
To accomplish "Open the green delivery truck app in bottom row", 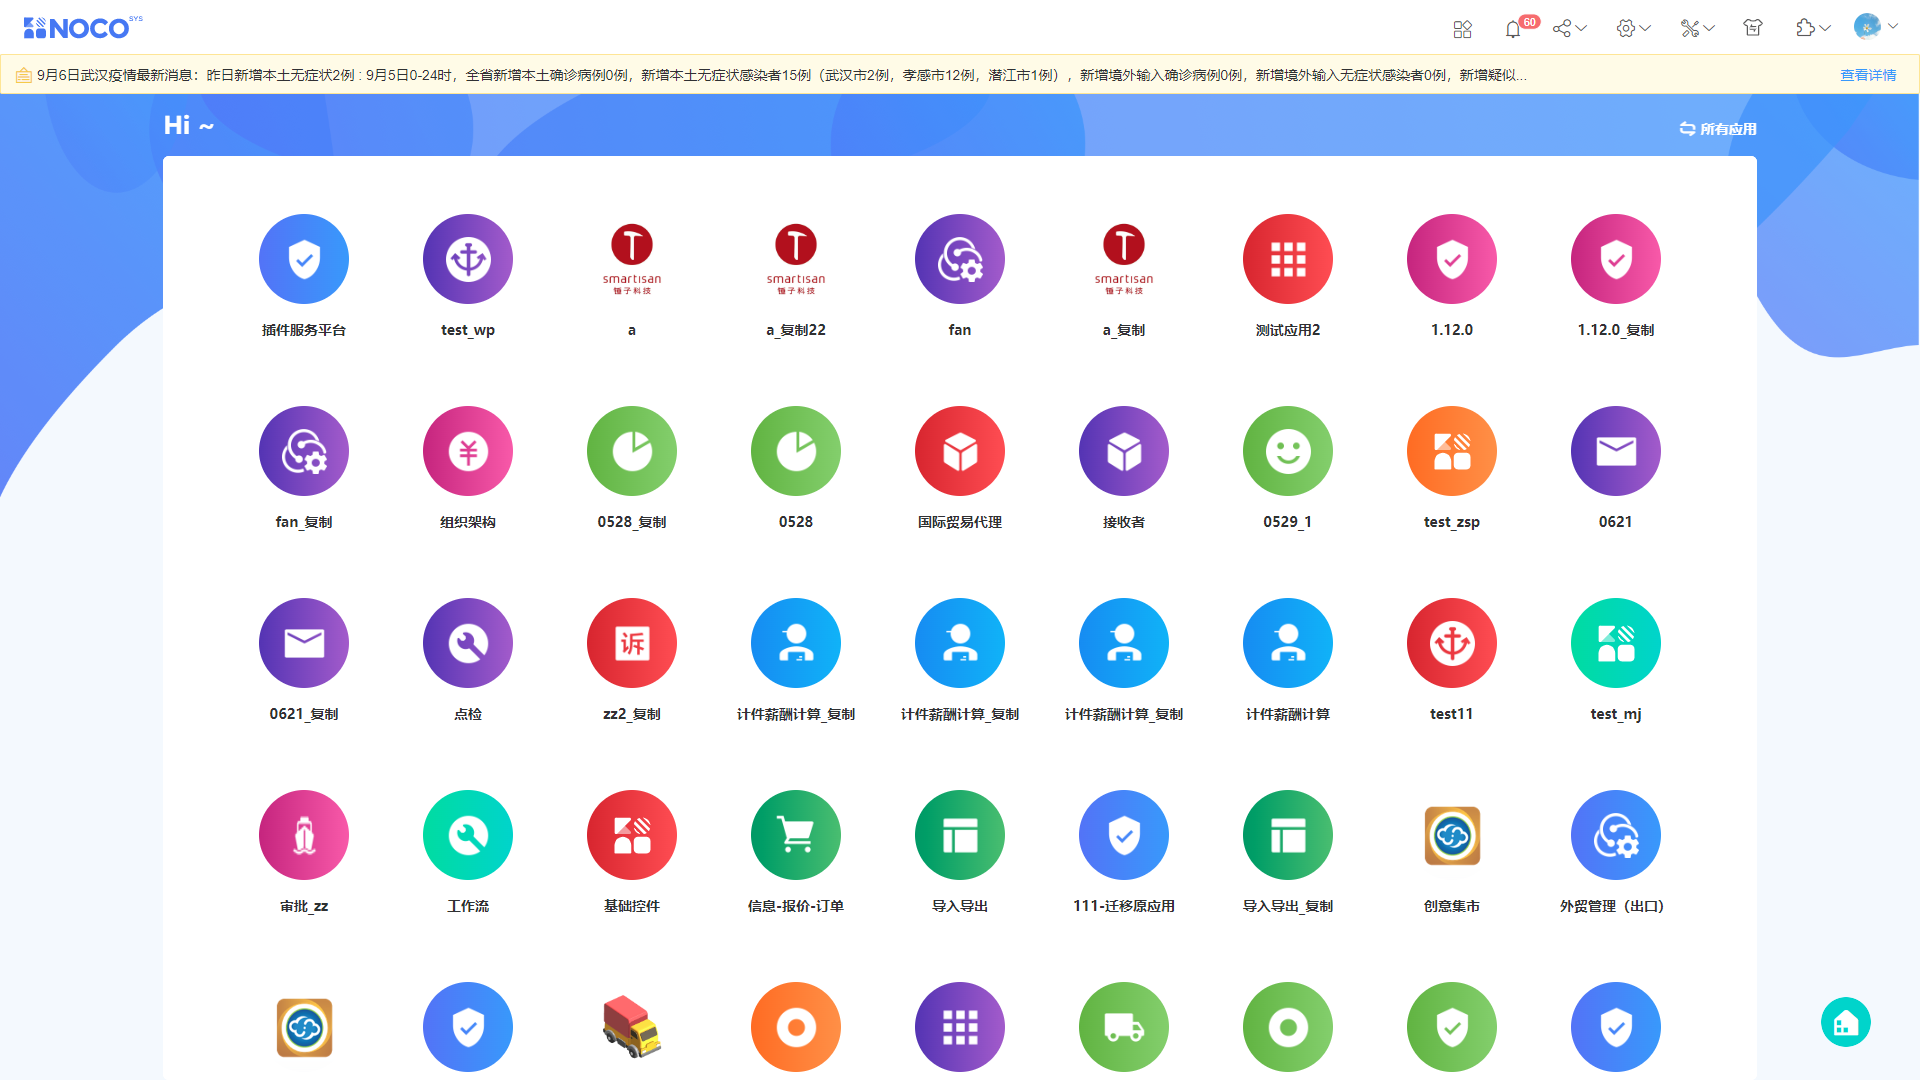I will tap(1124, 1027).
